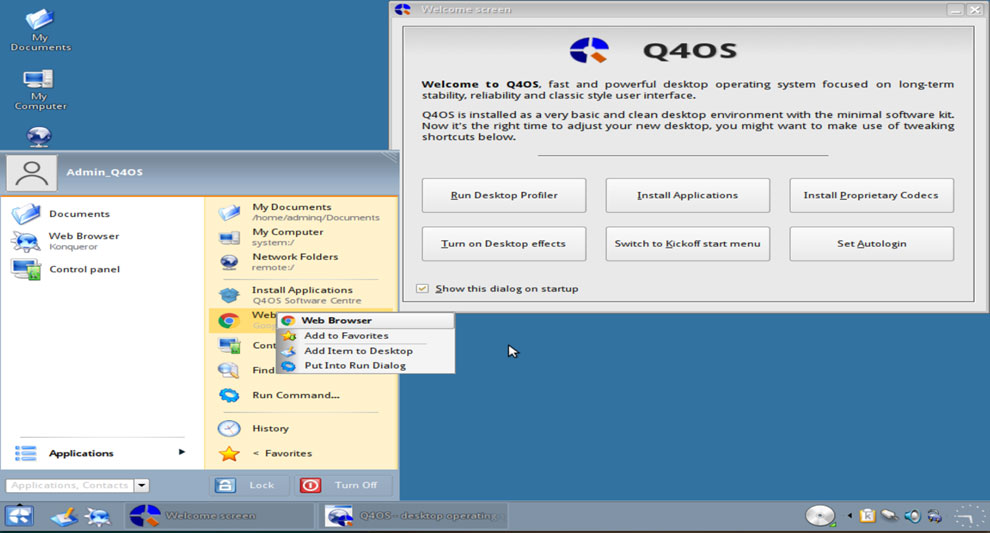Screen dimensions: 990x533
Task: Focus the Applications, Contacts search field
Action: [x=70, y=485]
